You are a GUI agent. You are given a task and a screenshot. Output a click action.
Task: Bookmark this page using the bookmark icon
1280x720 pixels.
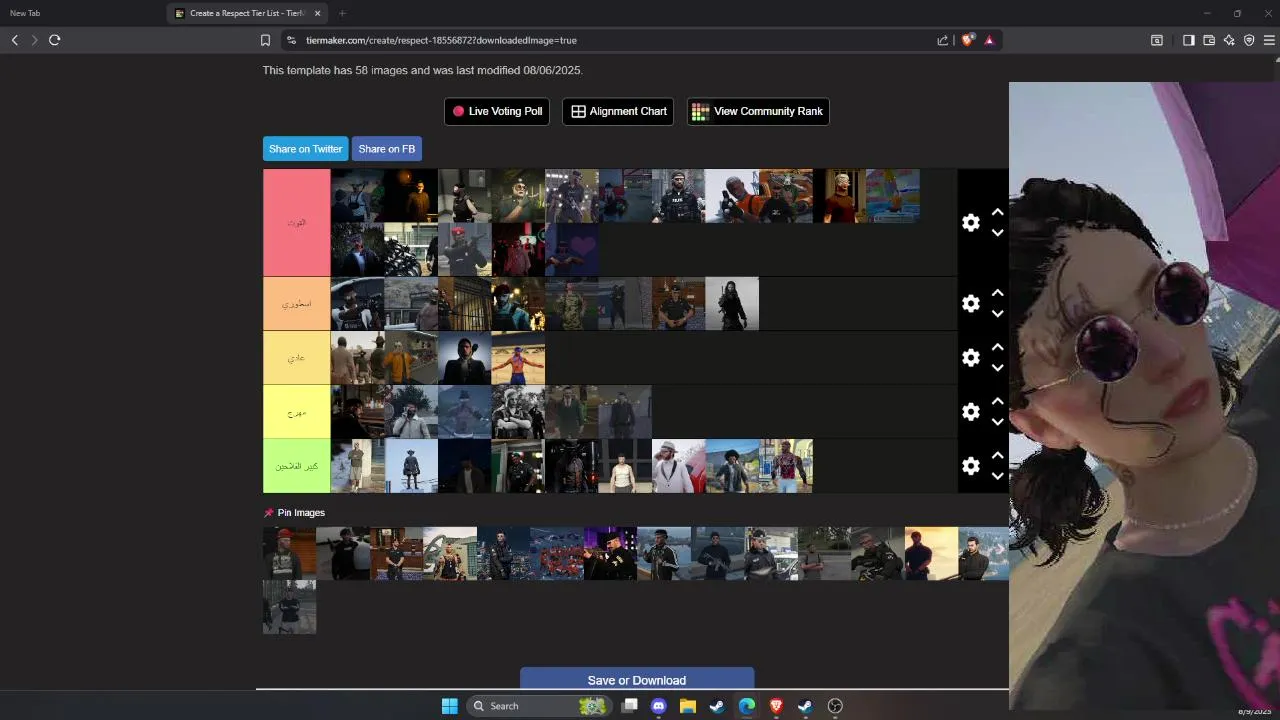265,40
